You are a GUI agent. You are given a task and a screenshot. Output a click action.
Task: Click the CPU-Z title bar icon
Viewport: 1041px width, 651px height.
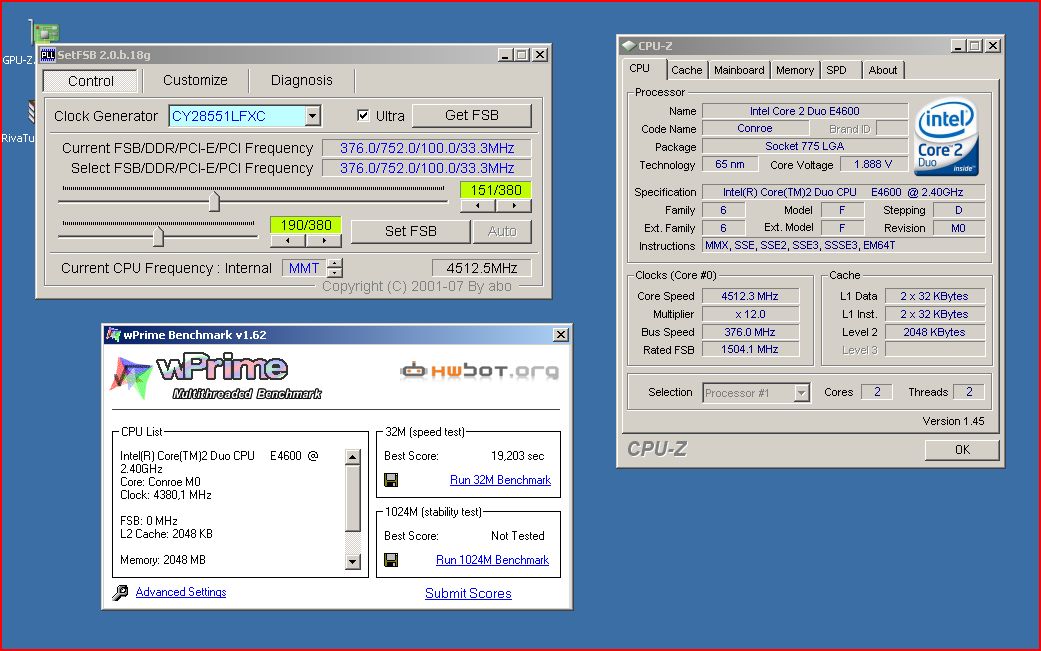pyautogui.click(x=627, y=46)
